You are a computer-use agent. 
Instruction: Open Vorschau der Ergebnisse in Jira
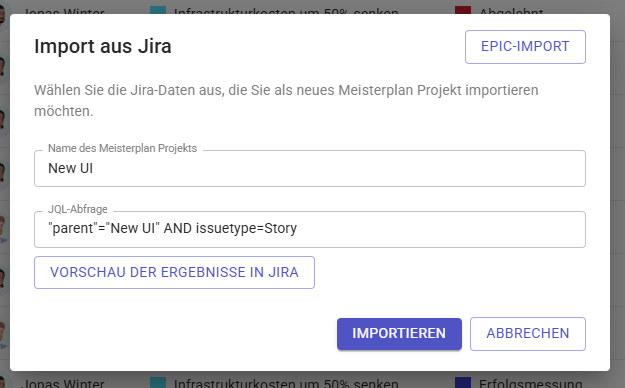click(x=174, y=272)
